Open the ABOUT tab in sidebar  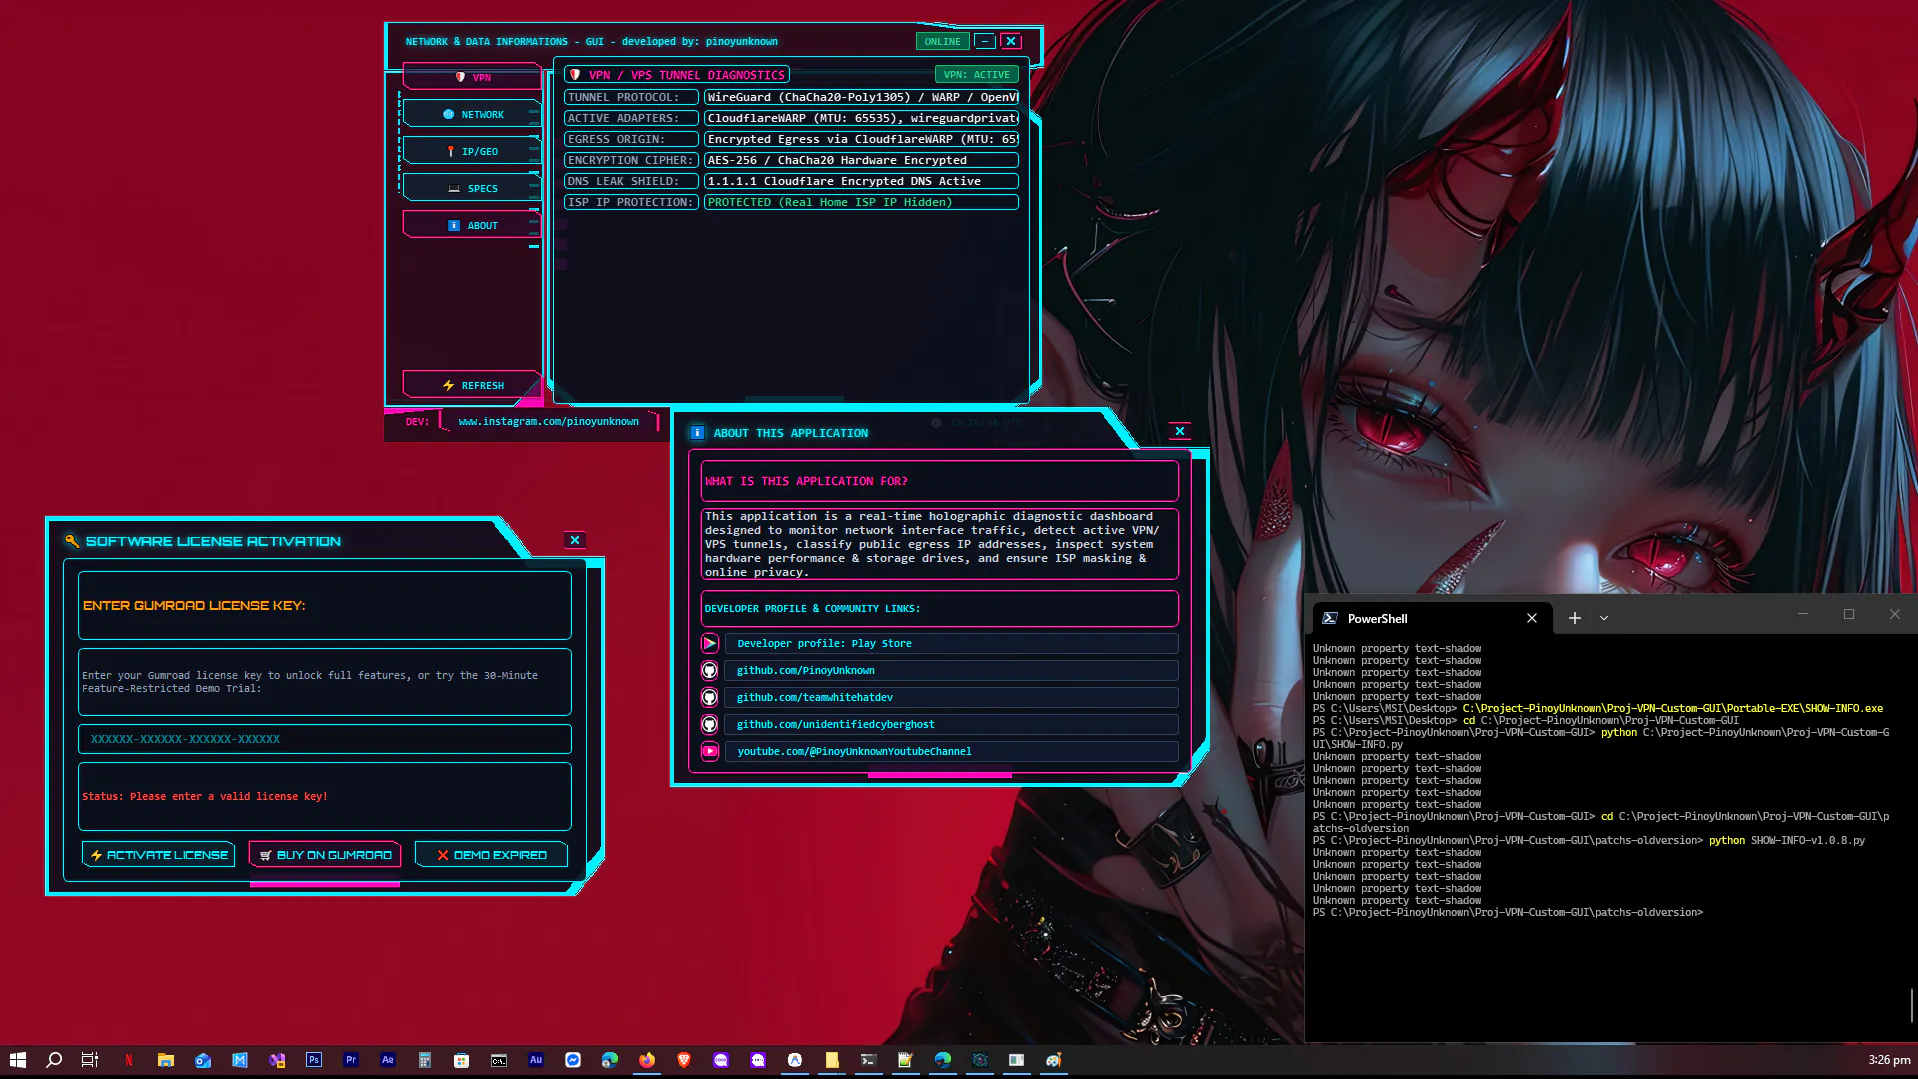pyautogui.click(x=472, y=225)
